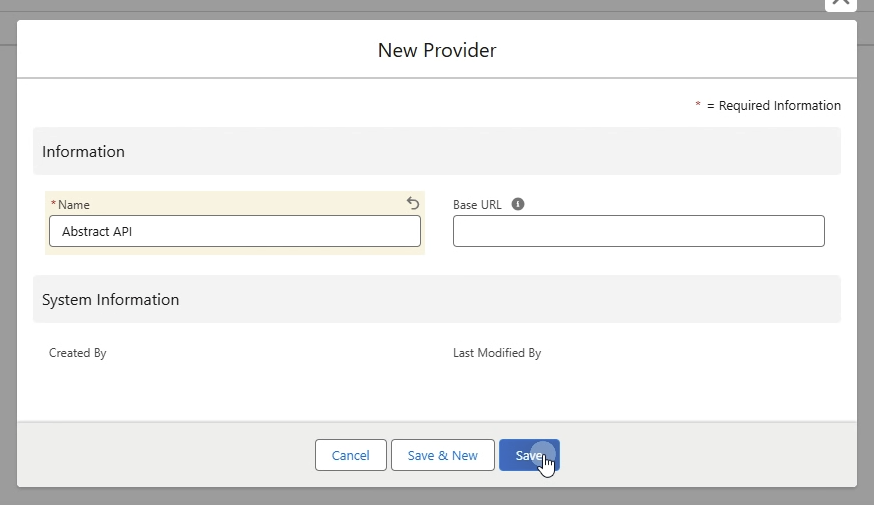Select the Last Modified By label
This screenshot has height=505, width=874.
(497, 353)
